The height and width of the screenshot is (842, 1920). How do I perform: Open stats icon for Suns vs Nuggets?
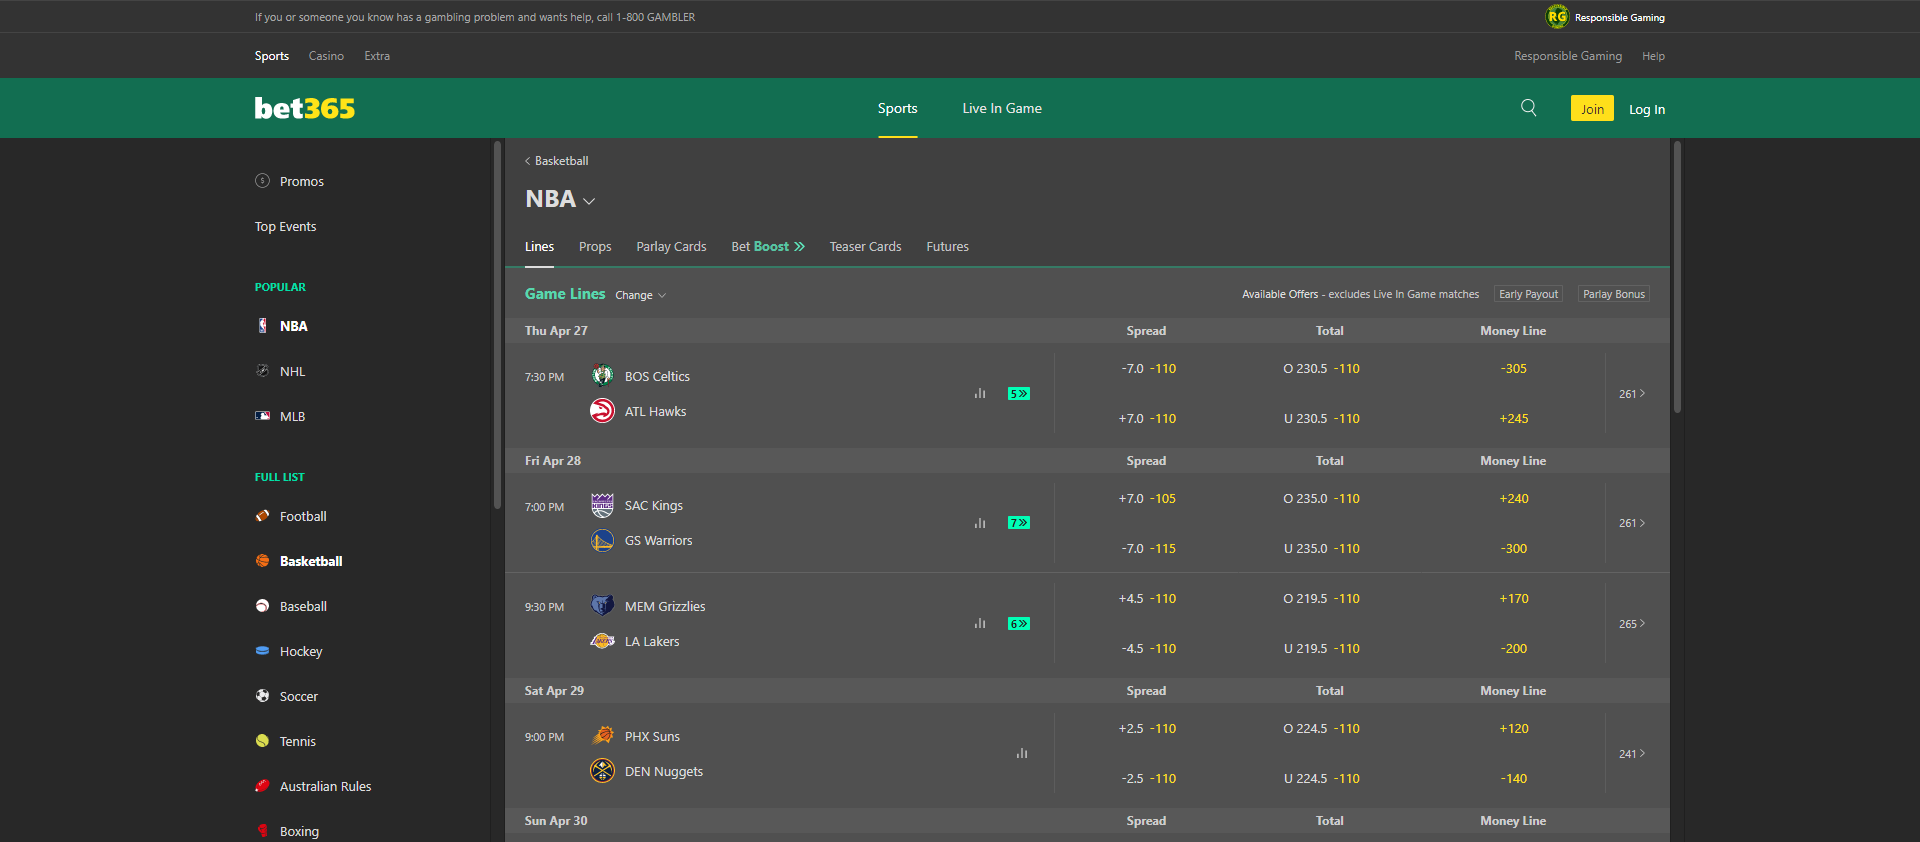(1022, 754)
